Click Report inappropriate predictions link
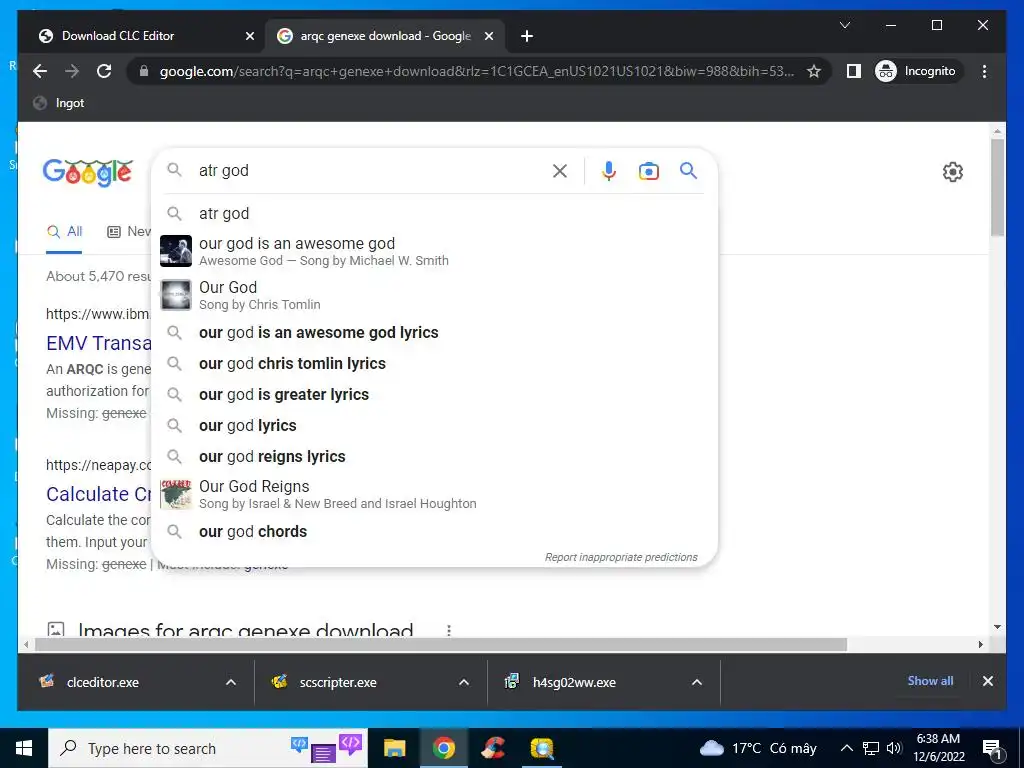The height and width of the screenshot is (768, 1024). 621,557
